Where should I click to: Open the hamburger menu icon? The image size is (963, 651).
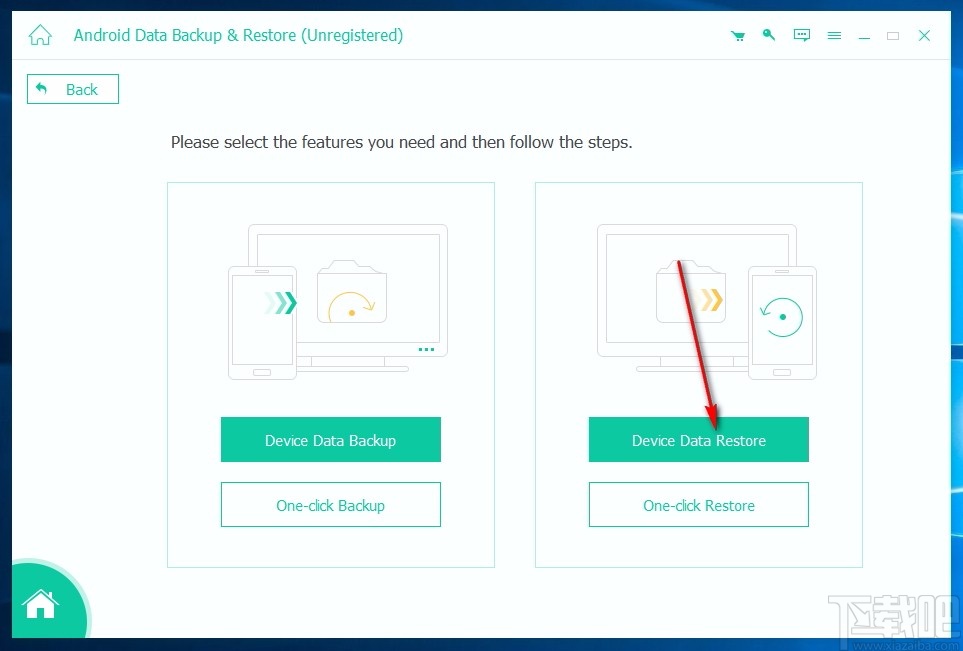tap(834, 36)
